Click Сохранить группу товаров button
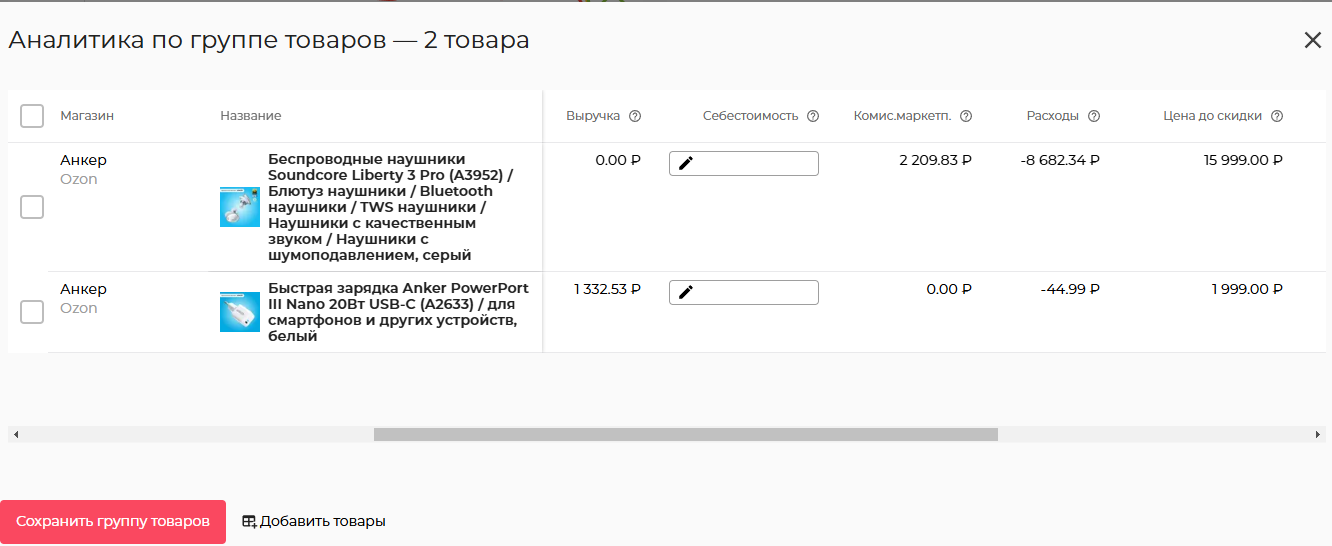Image resolution: width=1332 pixels, height=546 pixels. click(x=113, y=522)
